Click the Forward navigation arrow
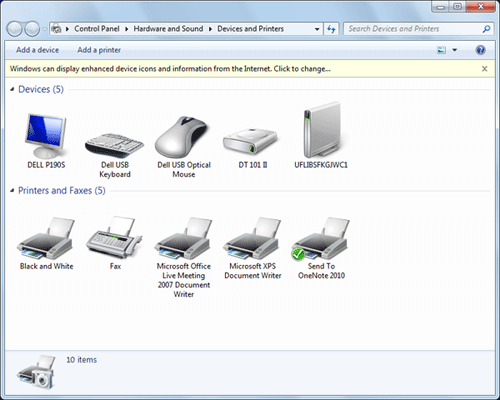The width and height of the screenshot is (500, 400). point(32,29)
